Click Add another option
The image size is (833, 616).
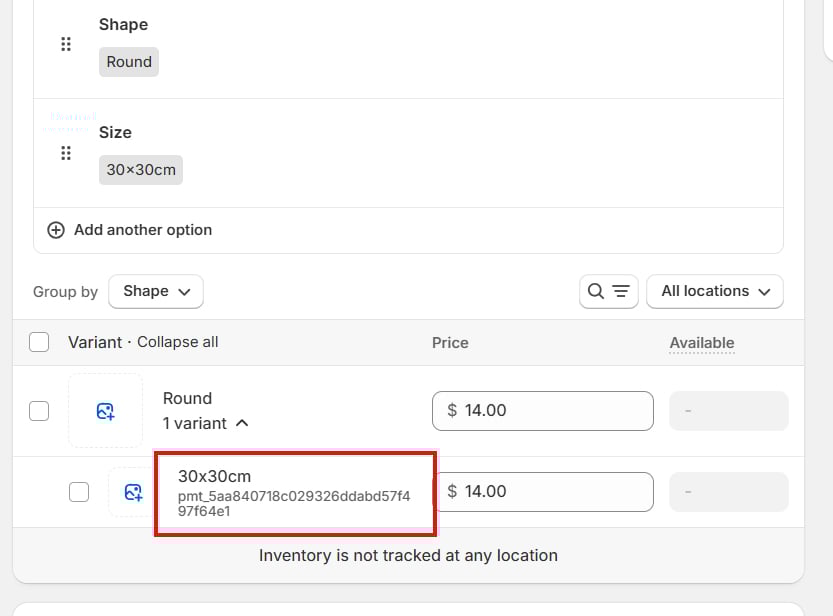point(142,230)
